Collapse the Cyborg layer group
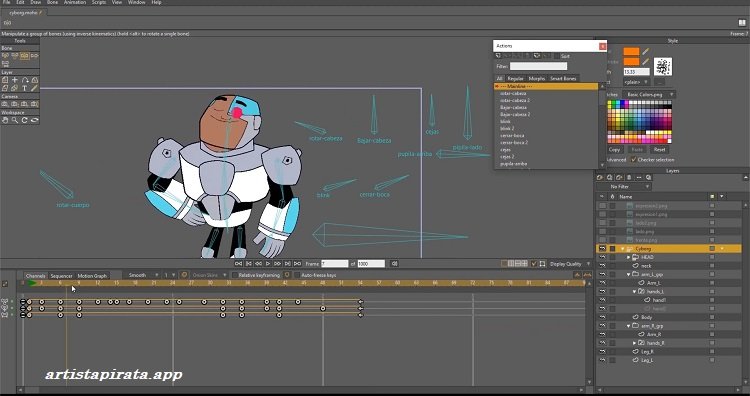Viewport: 750px width, 396px height. click(623, 249)
